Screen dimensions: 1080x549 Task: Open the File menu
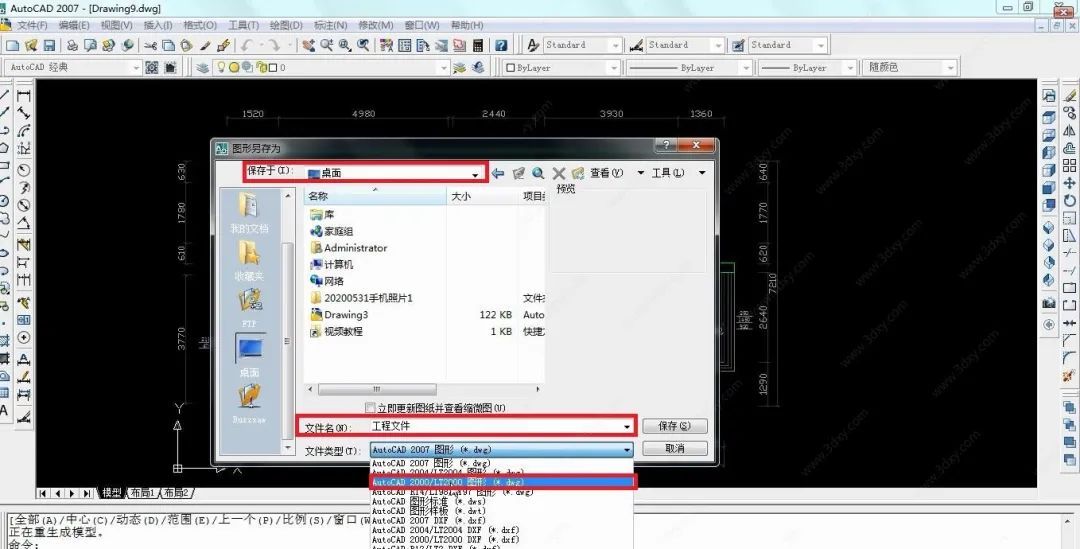(x=32, y=25)
